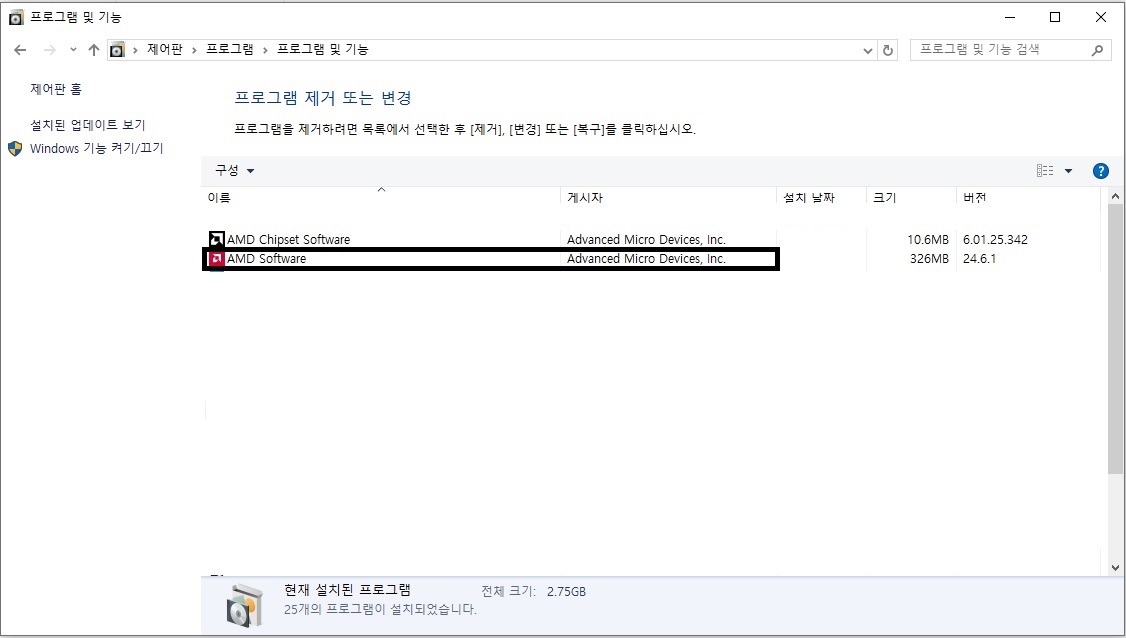Click the publisher cell of AMD Chipset Software
This screenshot has width=1126, height=638.
point(646,239)
